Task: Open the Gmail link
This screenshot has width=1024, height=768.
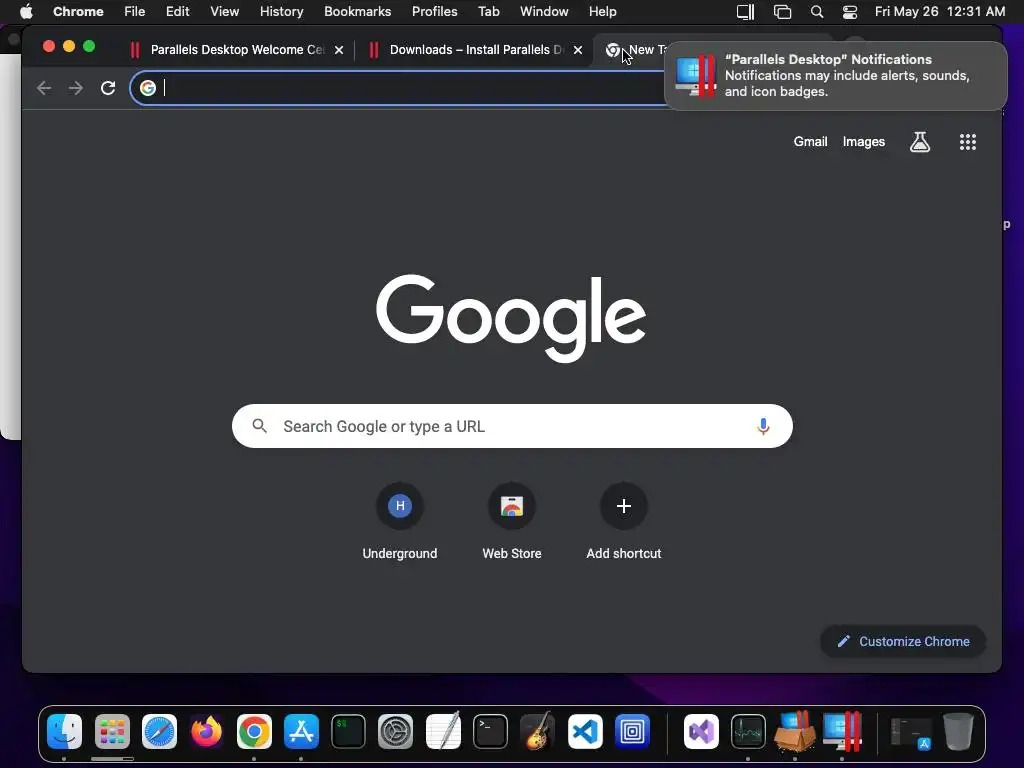Action: coord(810,142)
